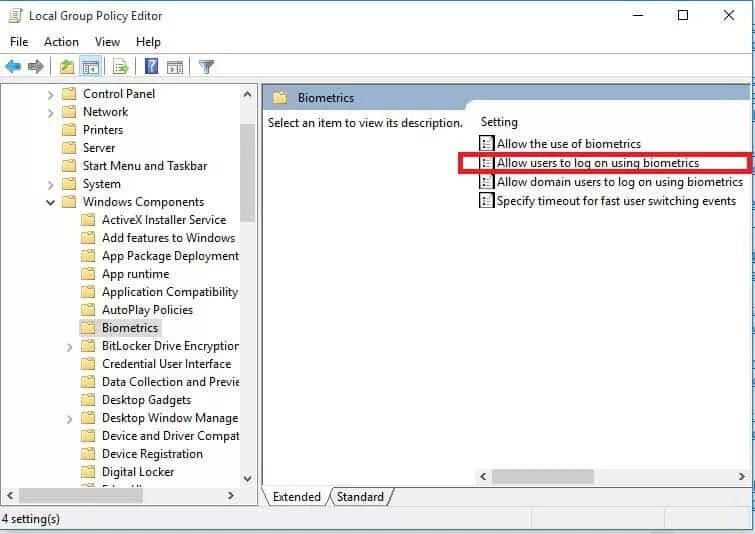Screen dimensions: 755x534
Task: Click settings list scroll right arrow
Action: (741, 476)
